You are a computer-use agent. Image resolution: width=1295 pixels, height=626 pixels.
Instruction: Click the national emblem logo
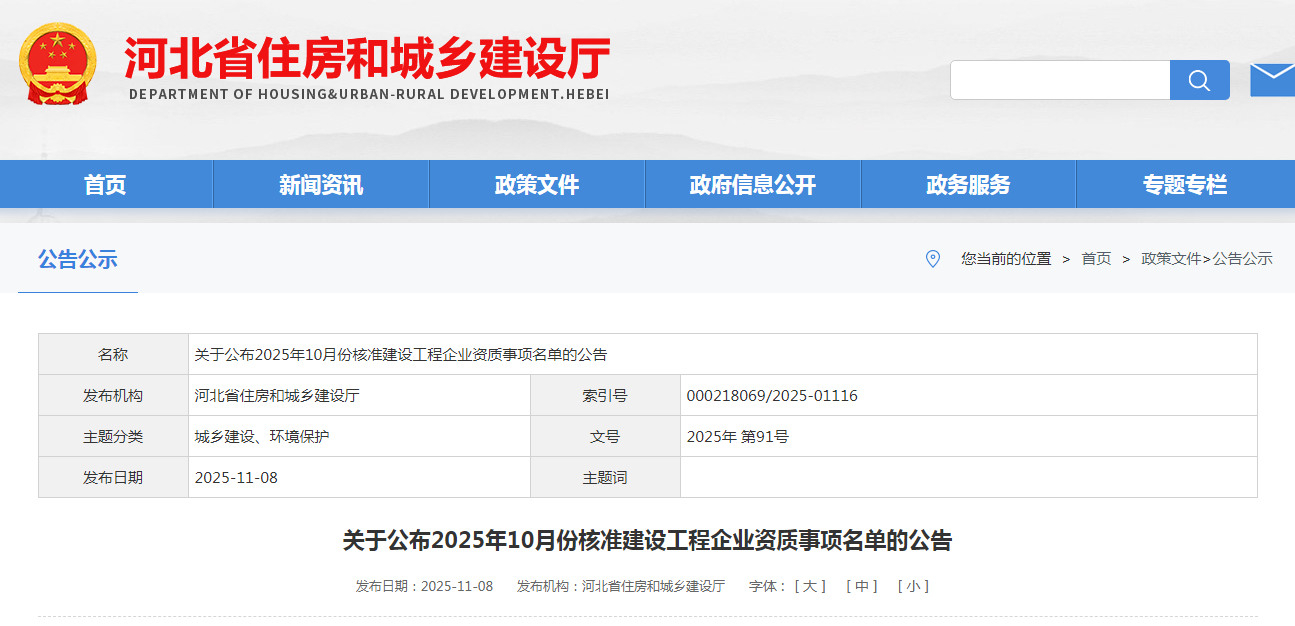[x=58, y=64]
